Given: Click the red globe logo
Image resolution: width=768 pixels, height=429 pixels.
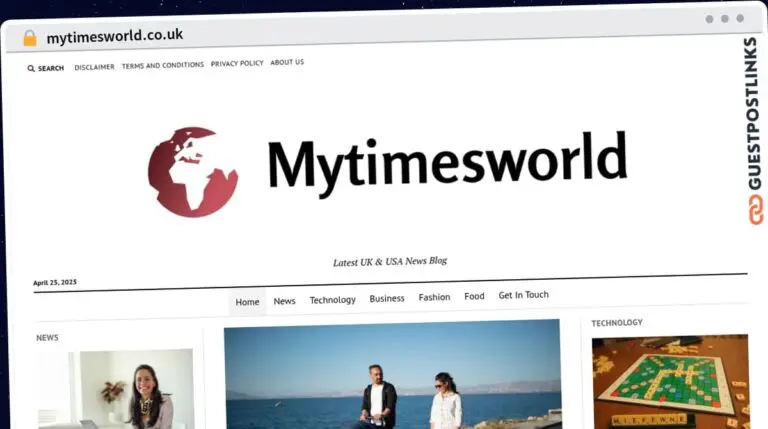Looking at the screenshot, I should [x=193, y=172].
